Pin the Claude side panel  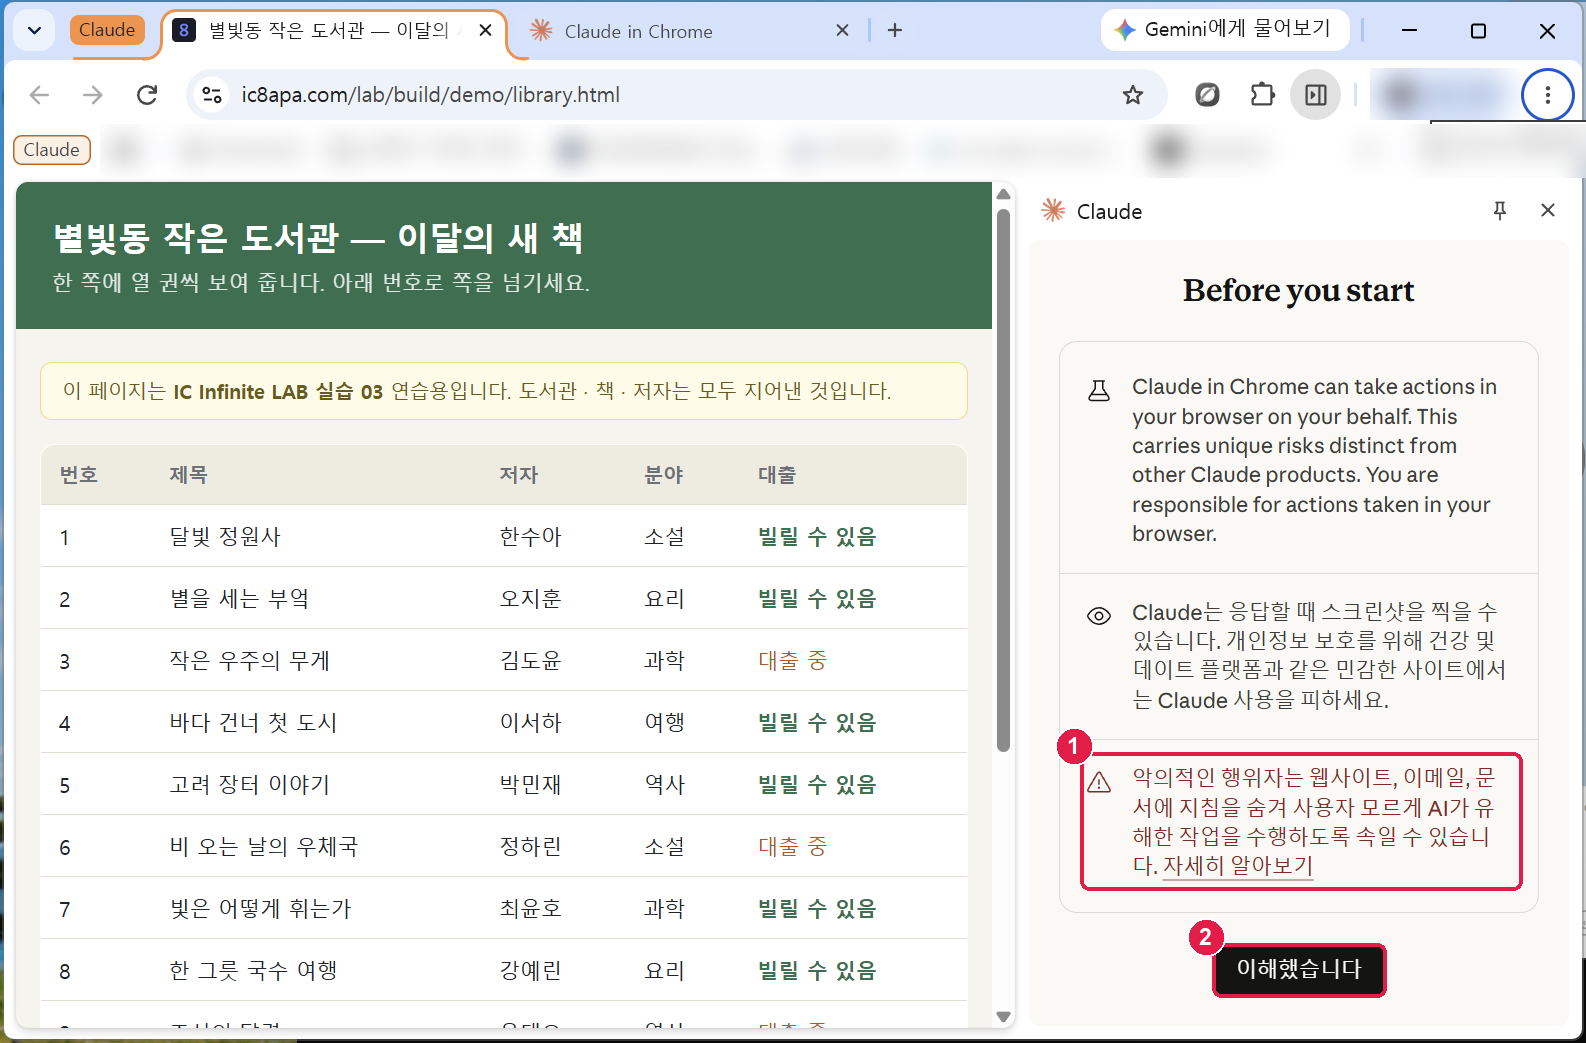pos(1499,210)
